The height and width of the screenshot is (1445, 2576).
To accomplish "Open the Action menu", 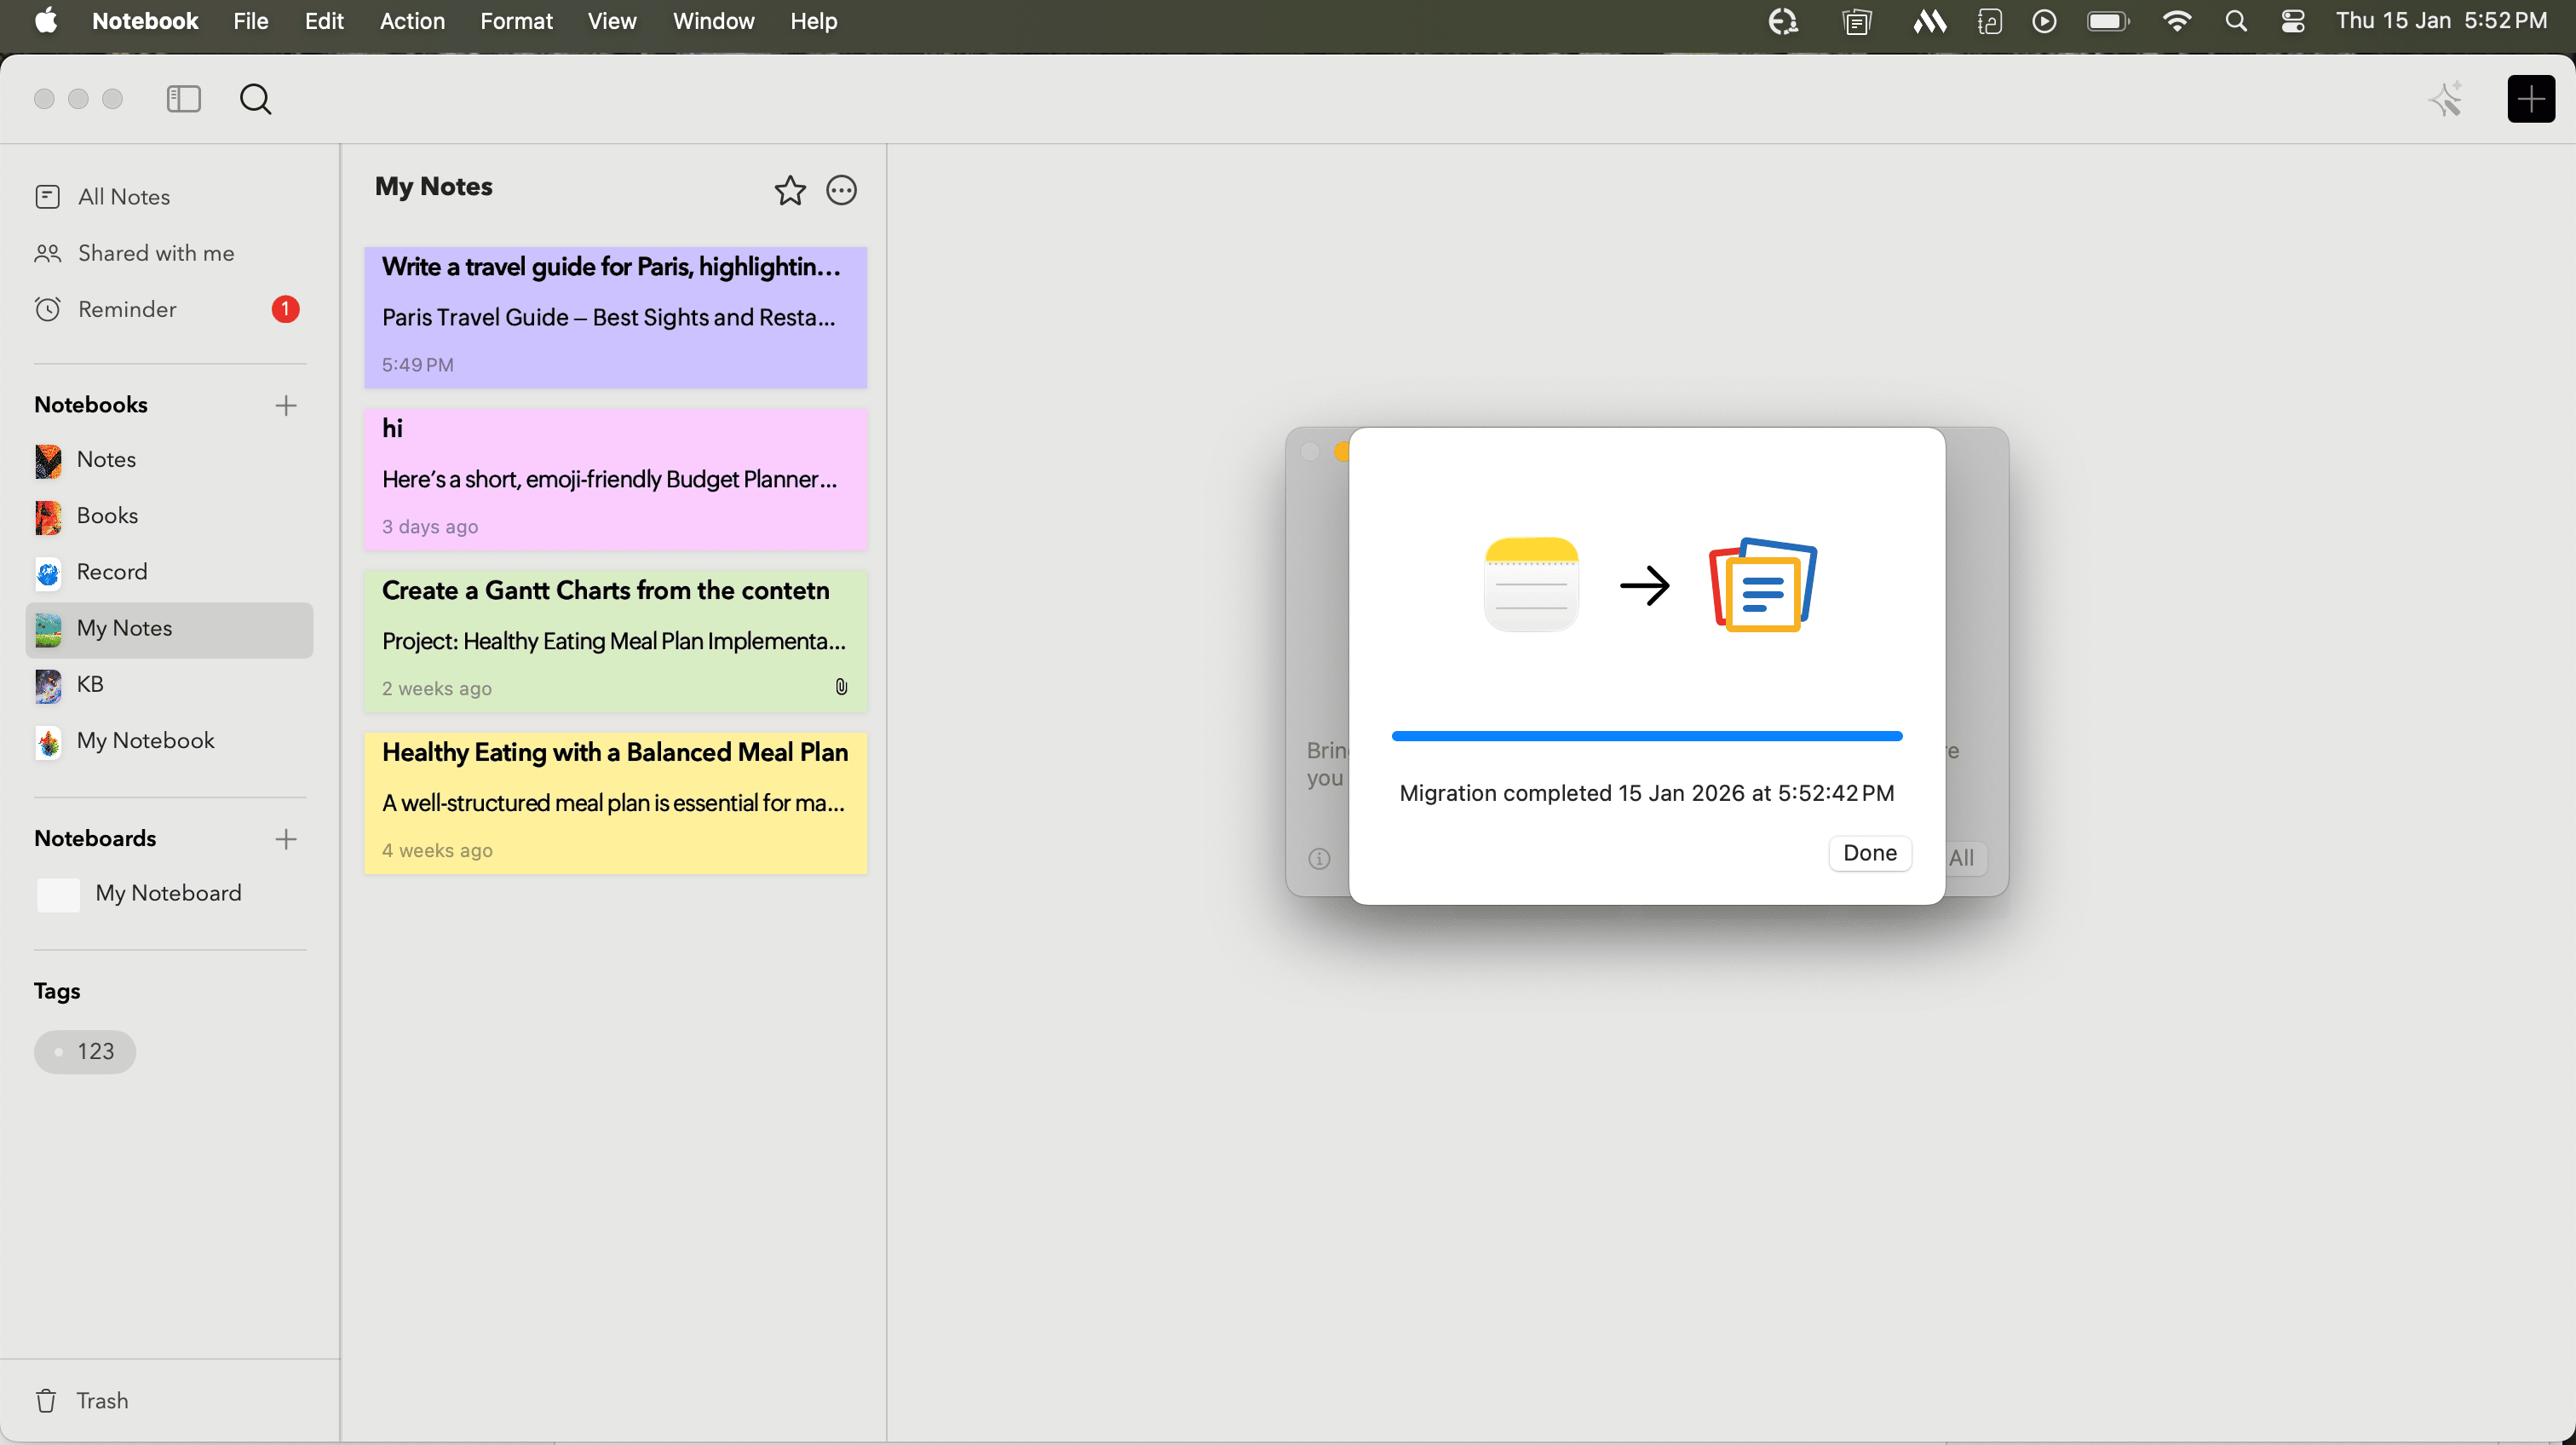I will coord(412,21).
